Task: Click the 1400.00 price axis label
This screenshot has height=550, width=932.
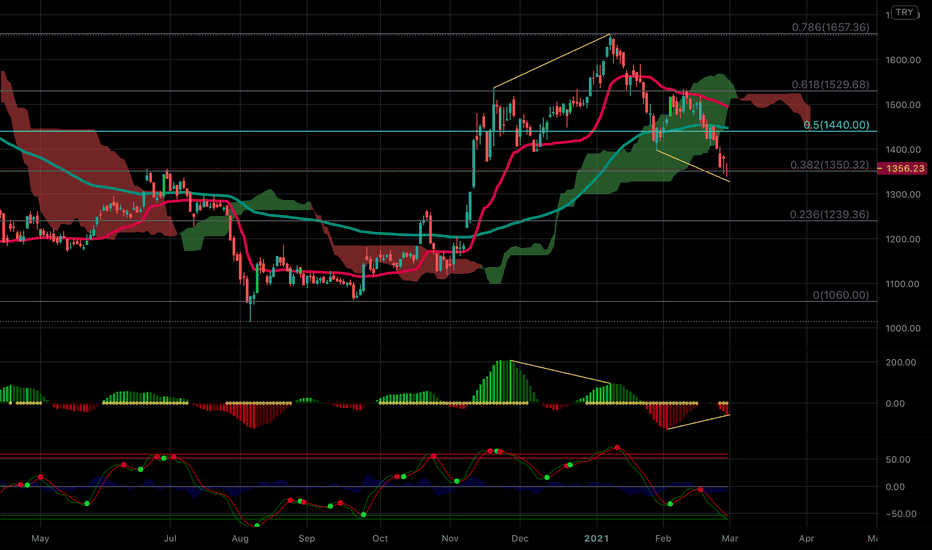Action: [903, 149]
